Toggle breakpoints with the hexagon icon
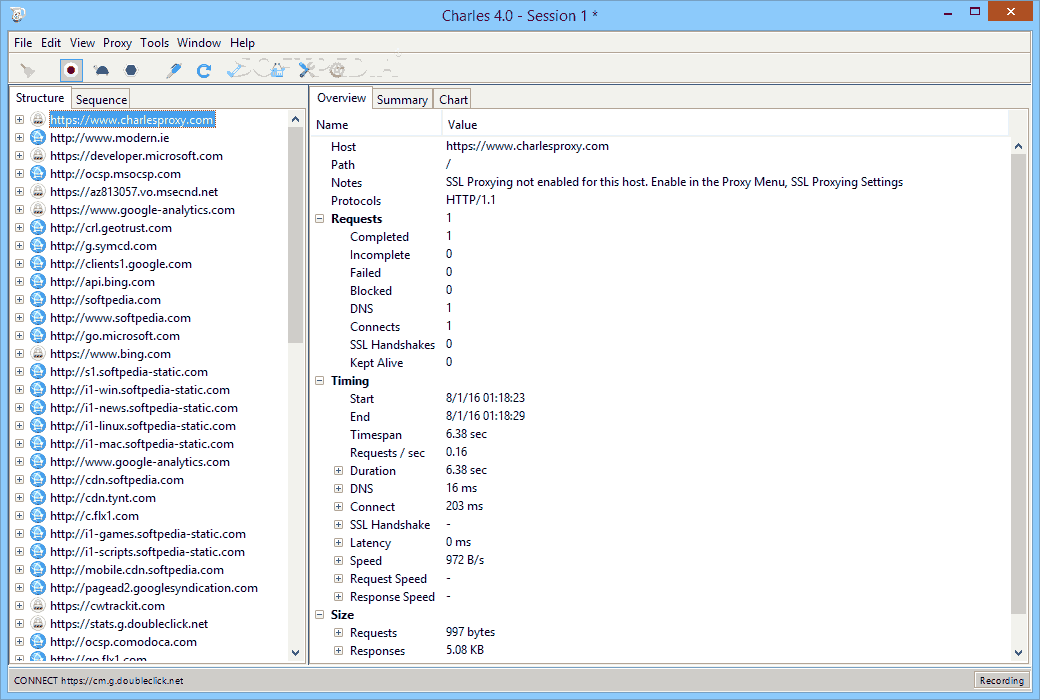This screenshot has height=700, width=1040. coord(131,70)
